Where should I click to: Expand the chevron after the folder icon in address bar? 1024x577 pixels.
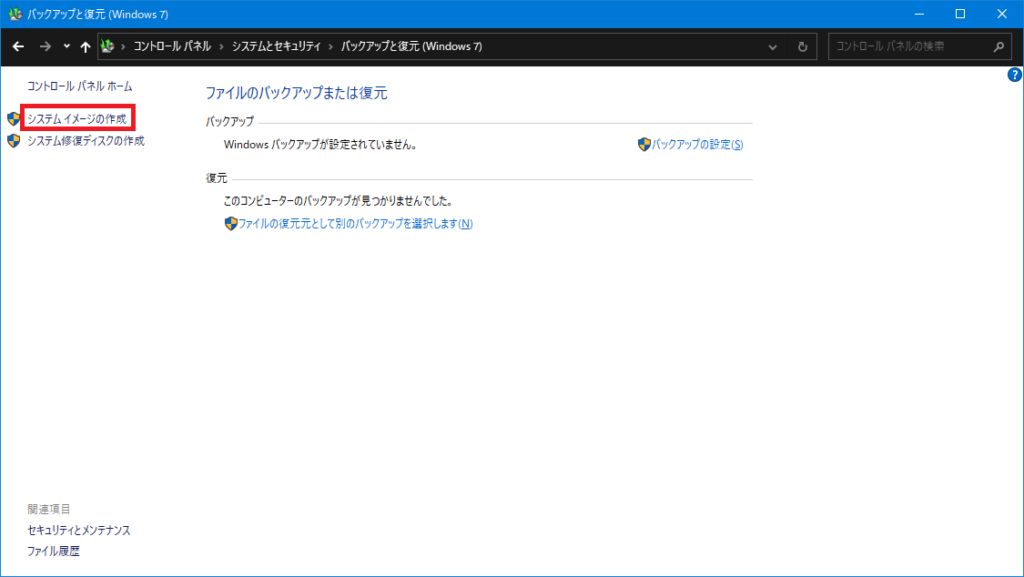click(123, 46)
